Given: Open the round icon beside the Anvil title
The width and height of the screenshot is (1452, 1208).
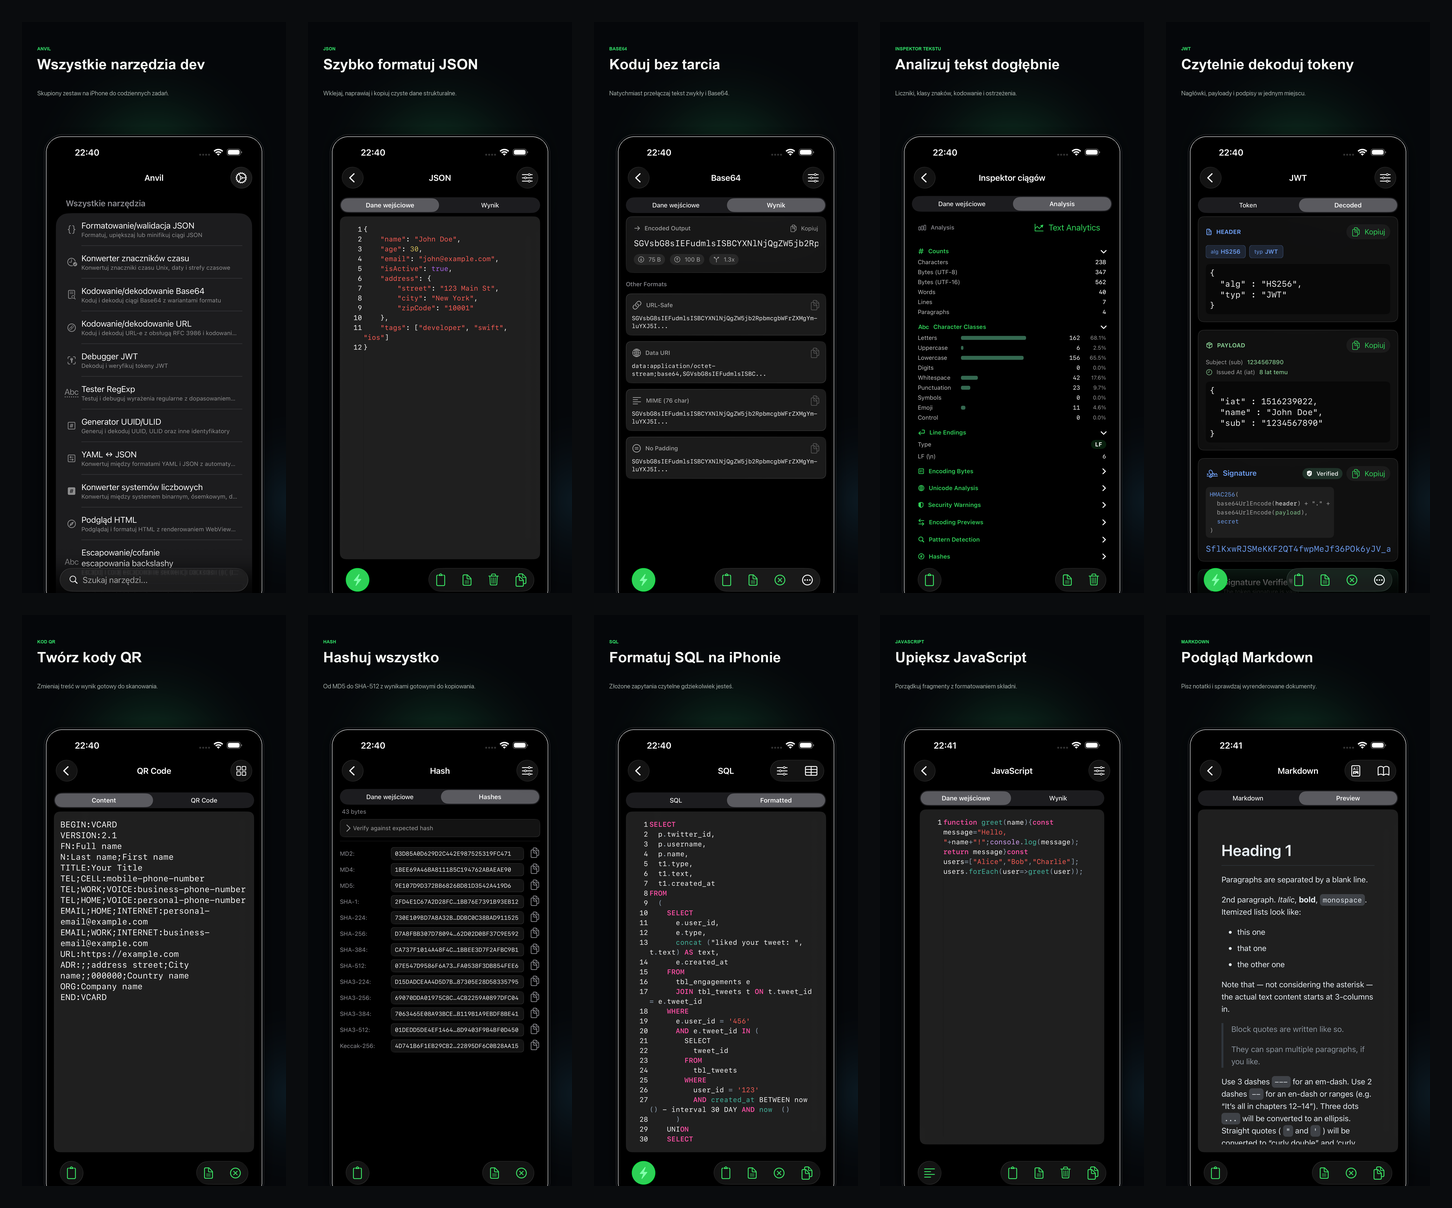Looking at the screenshot, I should 241,178.
